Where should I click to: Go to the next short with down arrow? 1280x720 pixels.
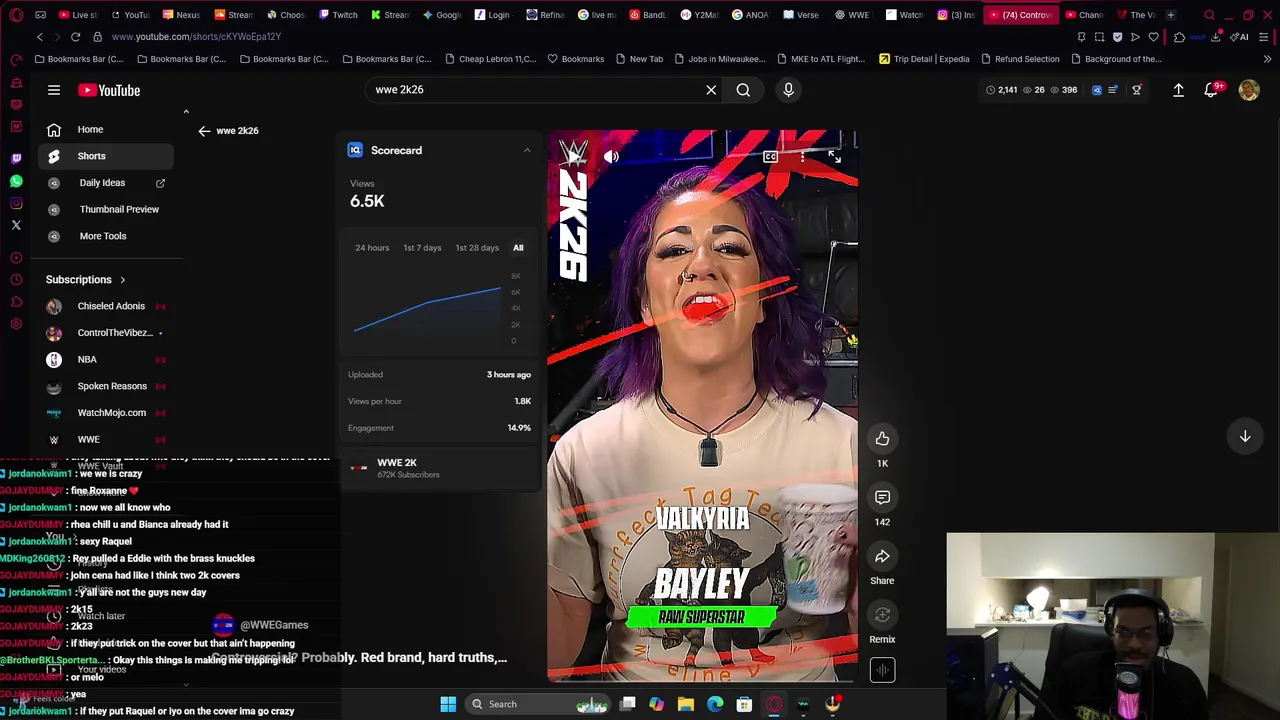tap(1245, 436)
